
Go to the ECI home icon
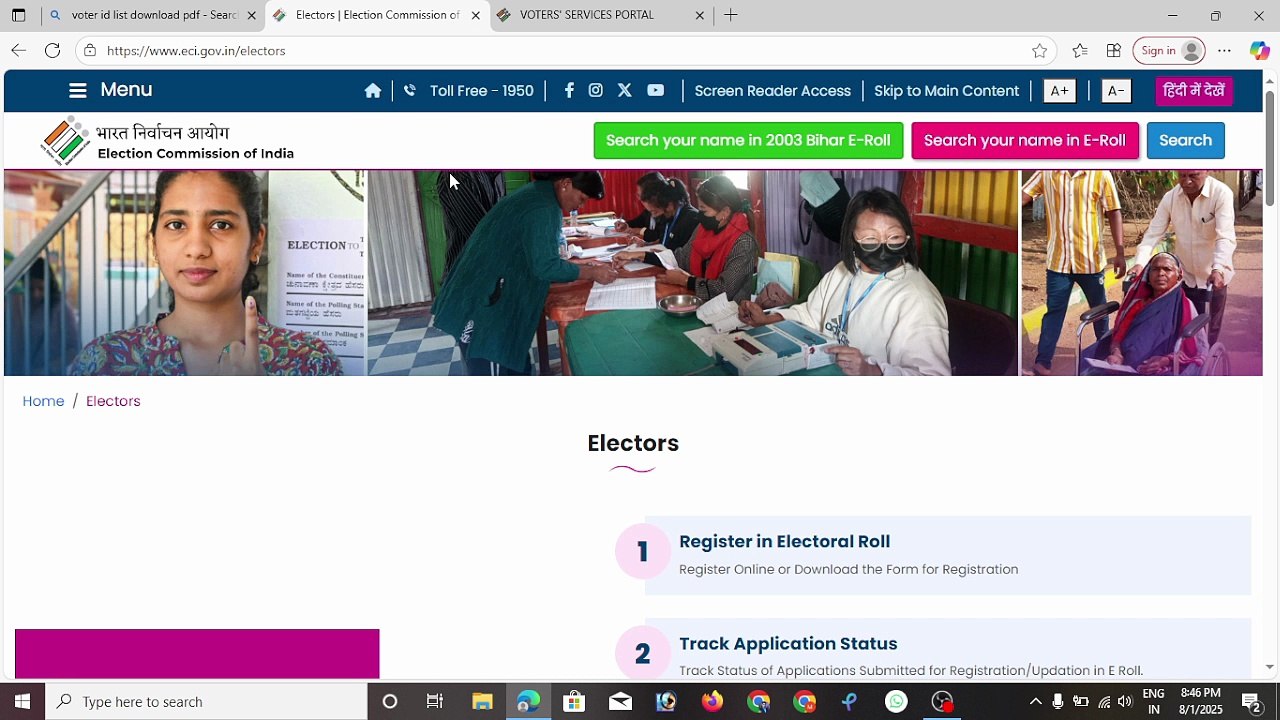(373, 91)
